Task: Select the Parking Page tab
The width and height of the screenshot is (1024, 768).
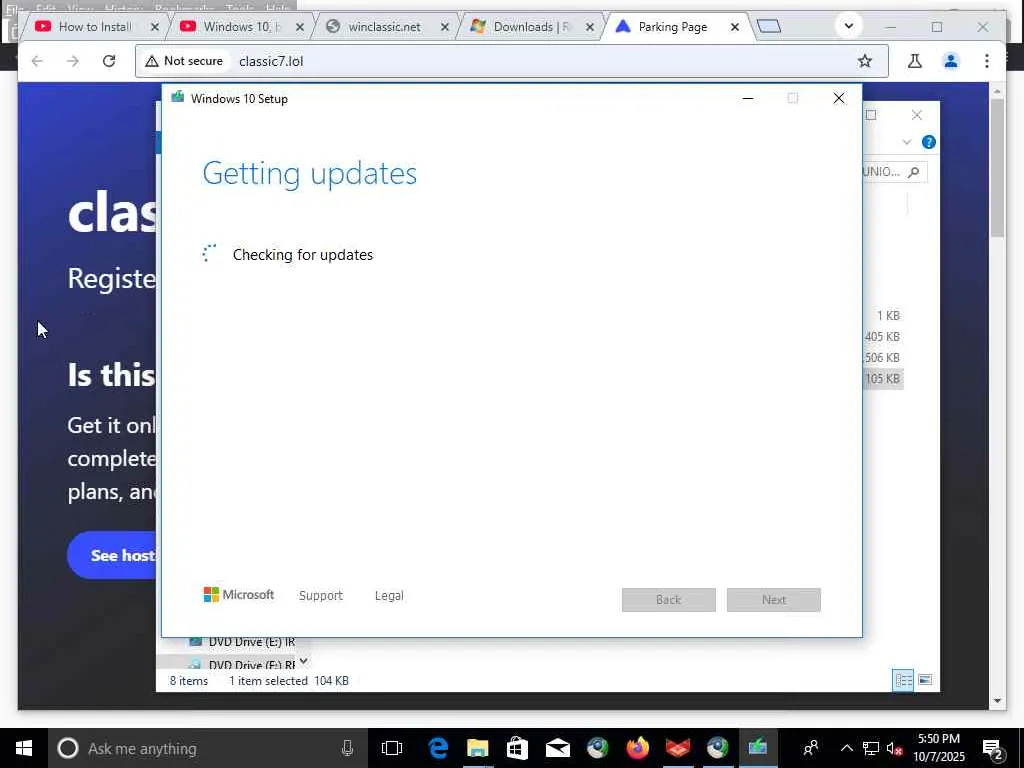Action: tap(672, 27)
